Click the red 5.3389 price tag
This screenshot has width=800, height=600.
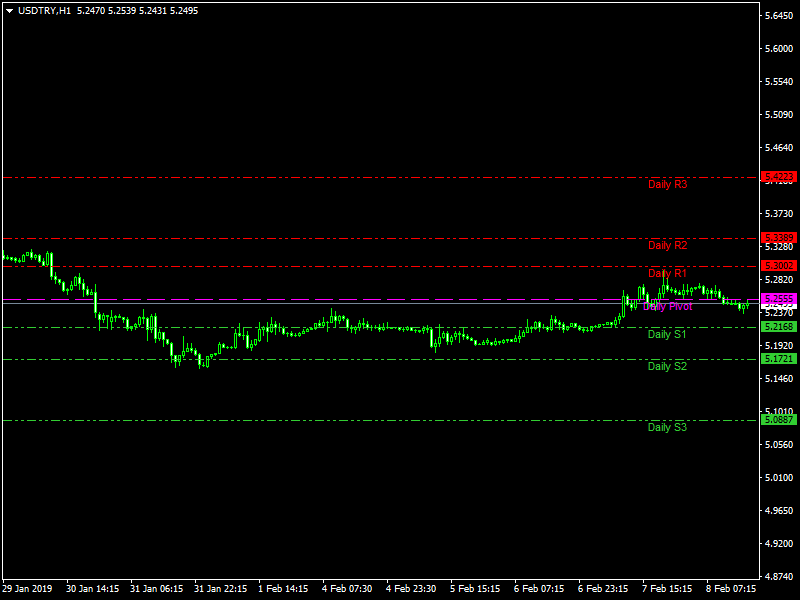coord(779,238)
